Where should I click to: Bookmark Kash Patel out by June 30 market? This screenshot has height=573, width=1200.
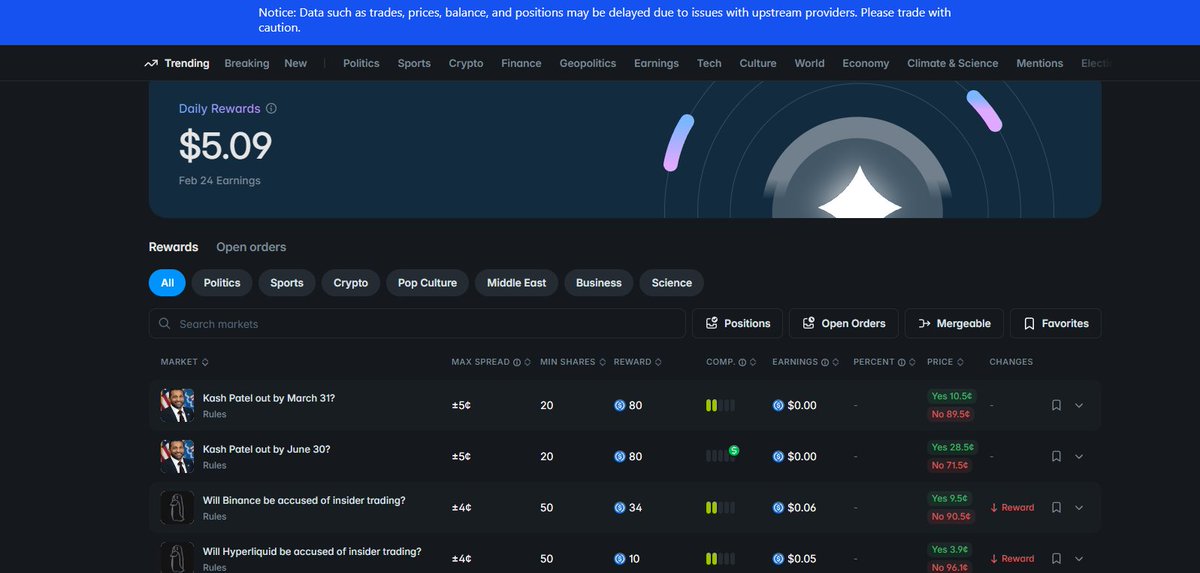pos(1056,457)
